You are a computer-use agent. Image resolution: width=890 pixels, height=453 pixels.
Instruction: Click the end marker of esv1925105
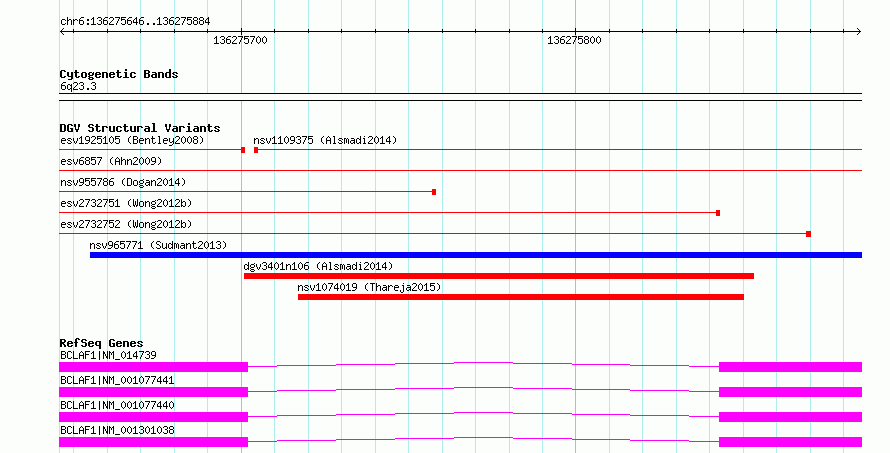[x=243, y=150]
